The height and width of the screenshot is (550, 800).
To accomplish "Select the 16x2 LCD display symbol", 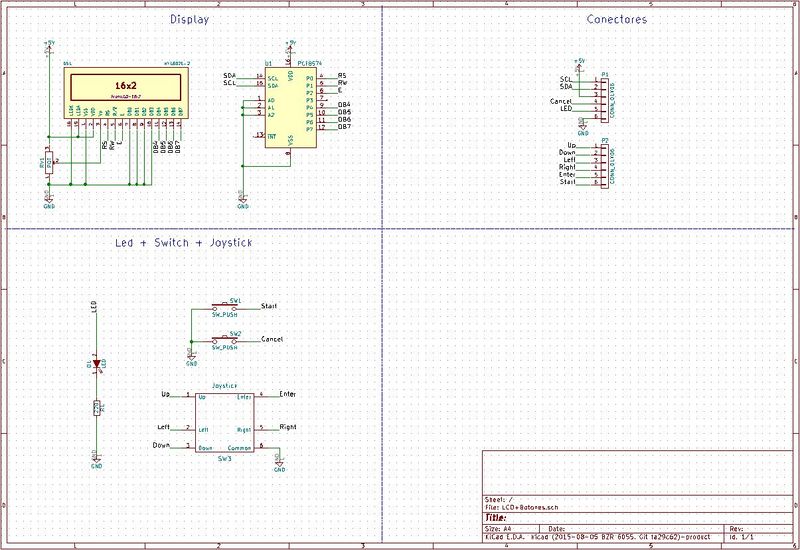I will tap(126, 93).
